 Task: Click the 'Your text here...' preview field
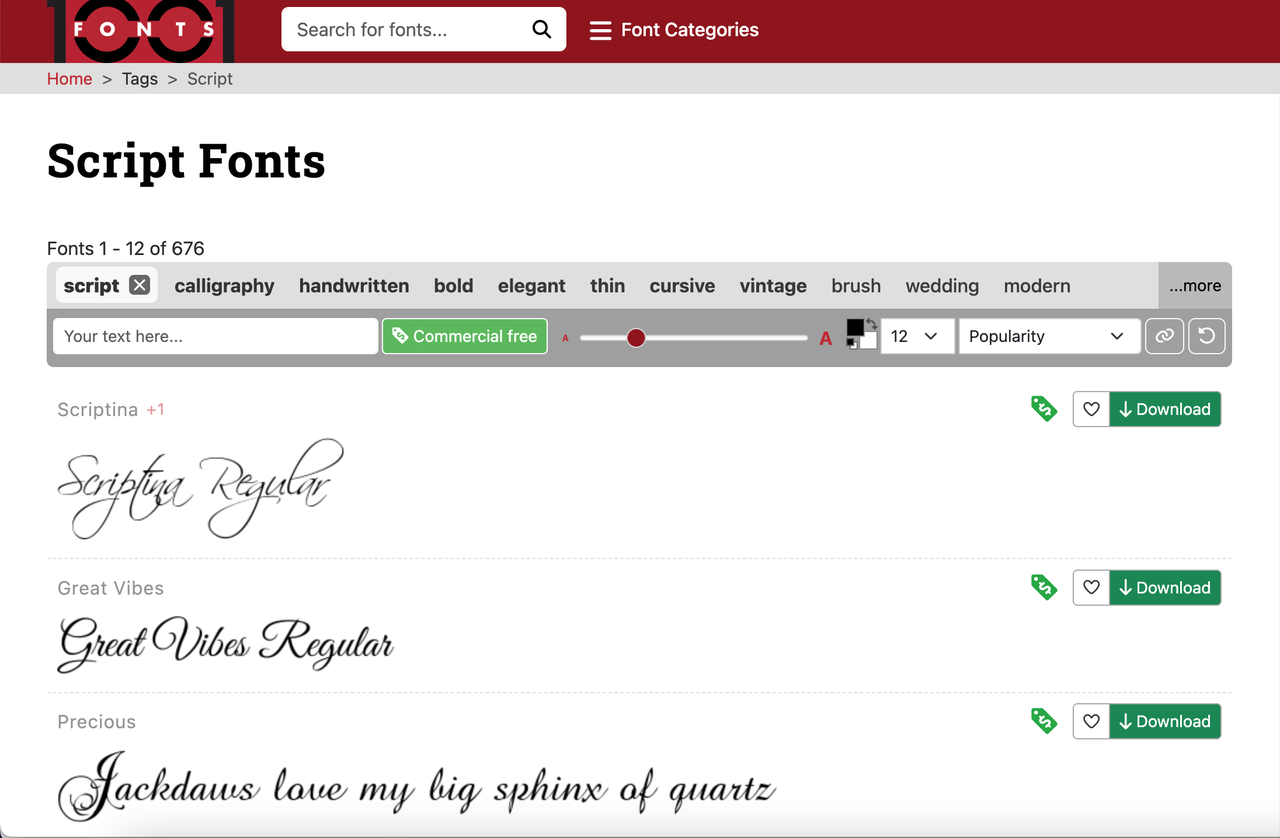(215, 336)
